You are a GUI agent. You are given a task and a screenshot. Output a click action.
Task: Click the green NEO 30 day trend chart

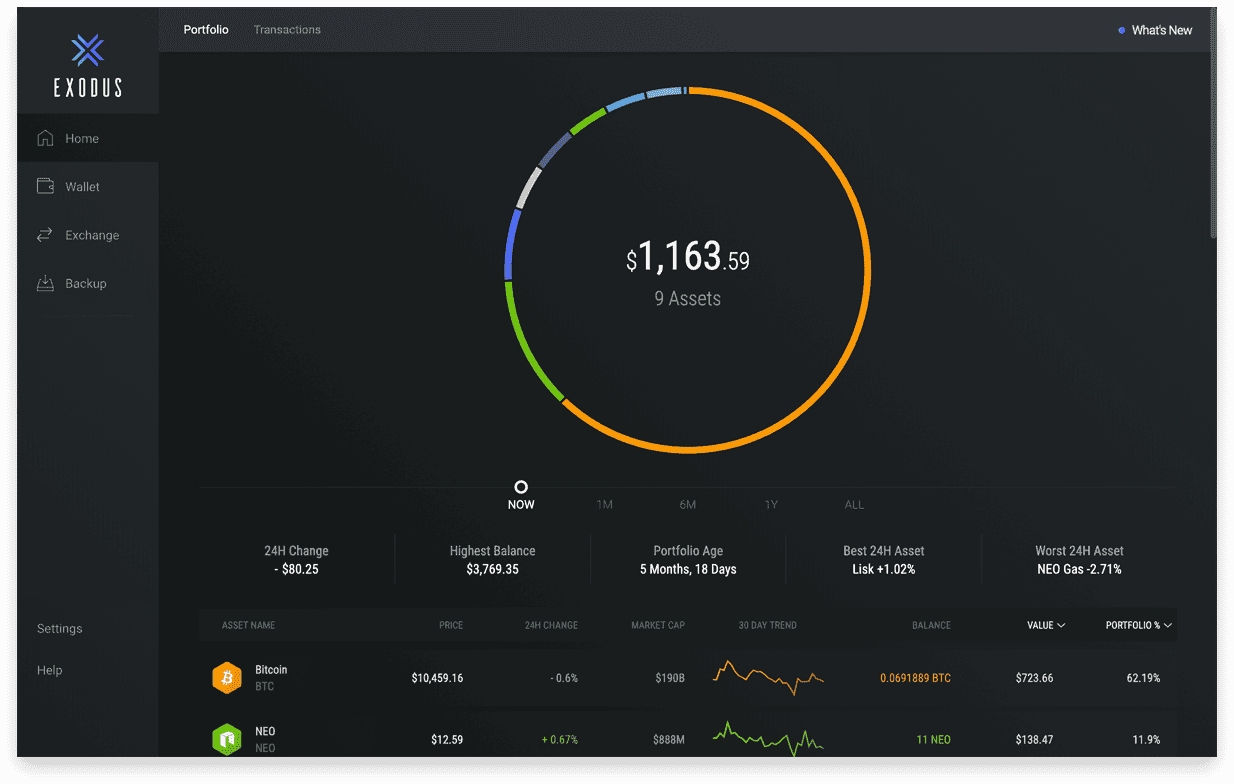click(768, 738)
